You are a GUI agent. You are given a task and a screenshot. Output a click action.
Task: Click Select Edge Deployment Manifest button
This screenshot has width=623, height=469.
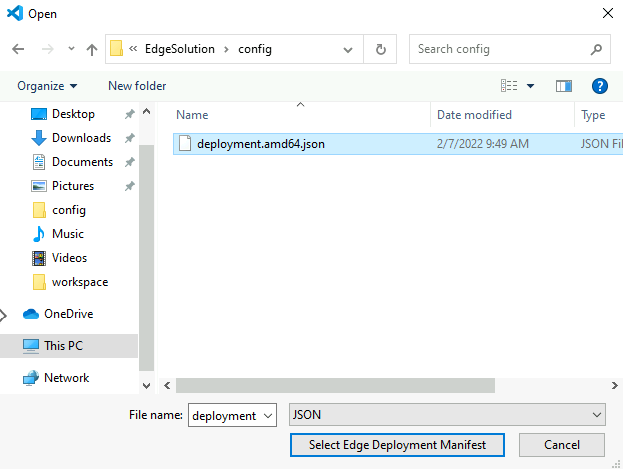396,444
